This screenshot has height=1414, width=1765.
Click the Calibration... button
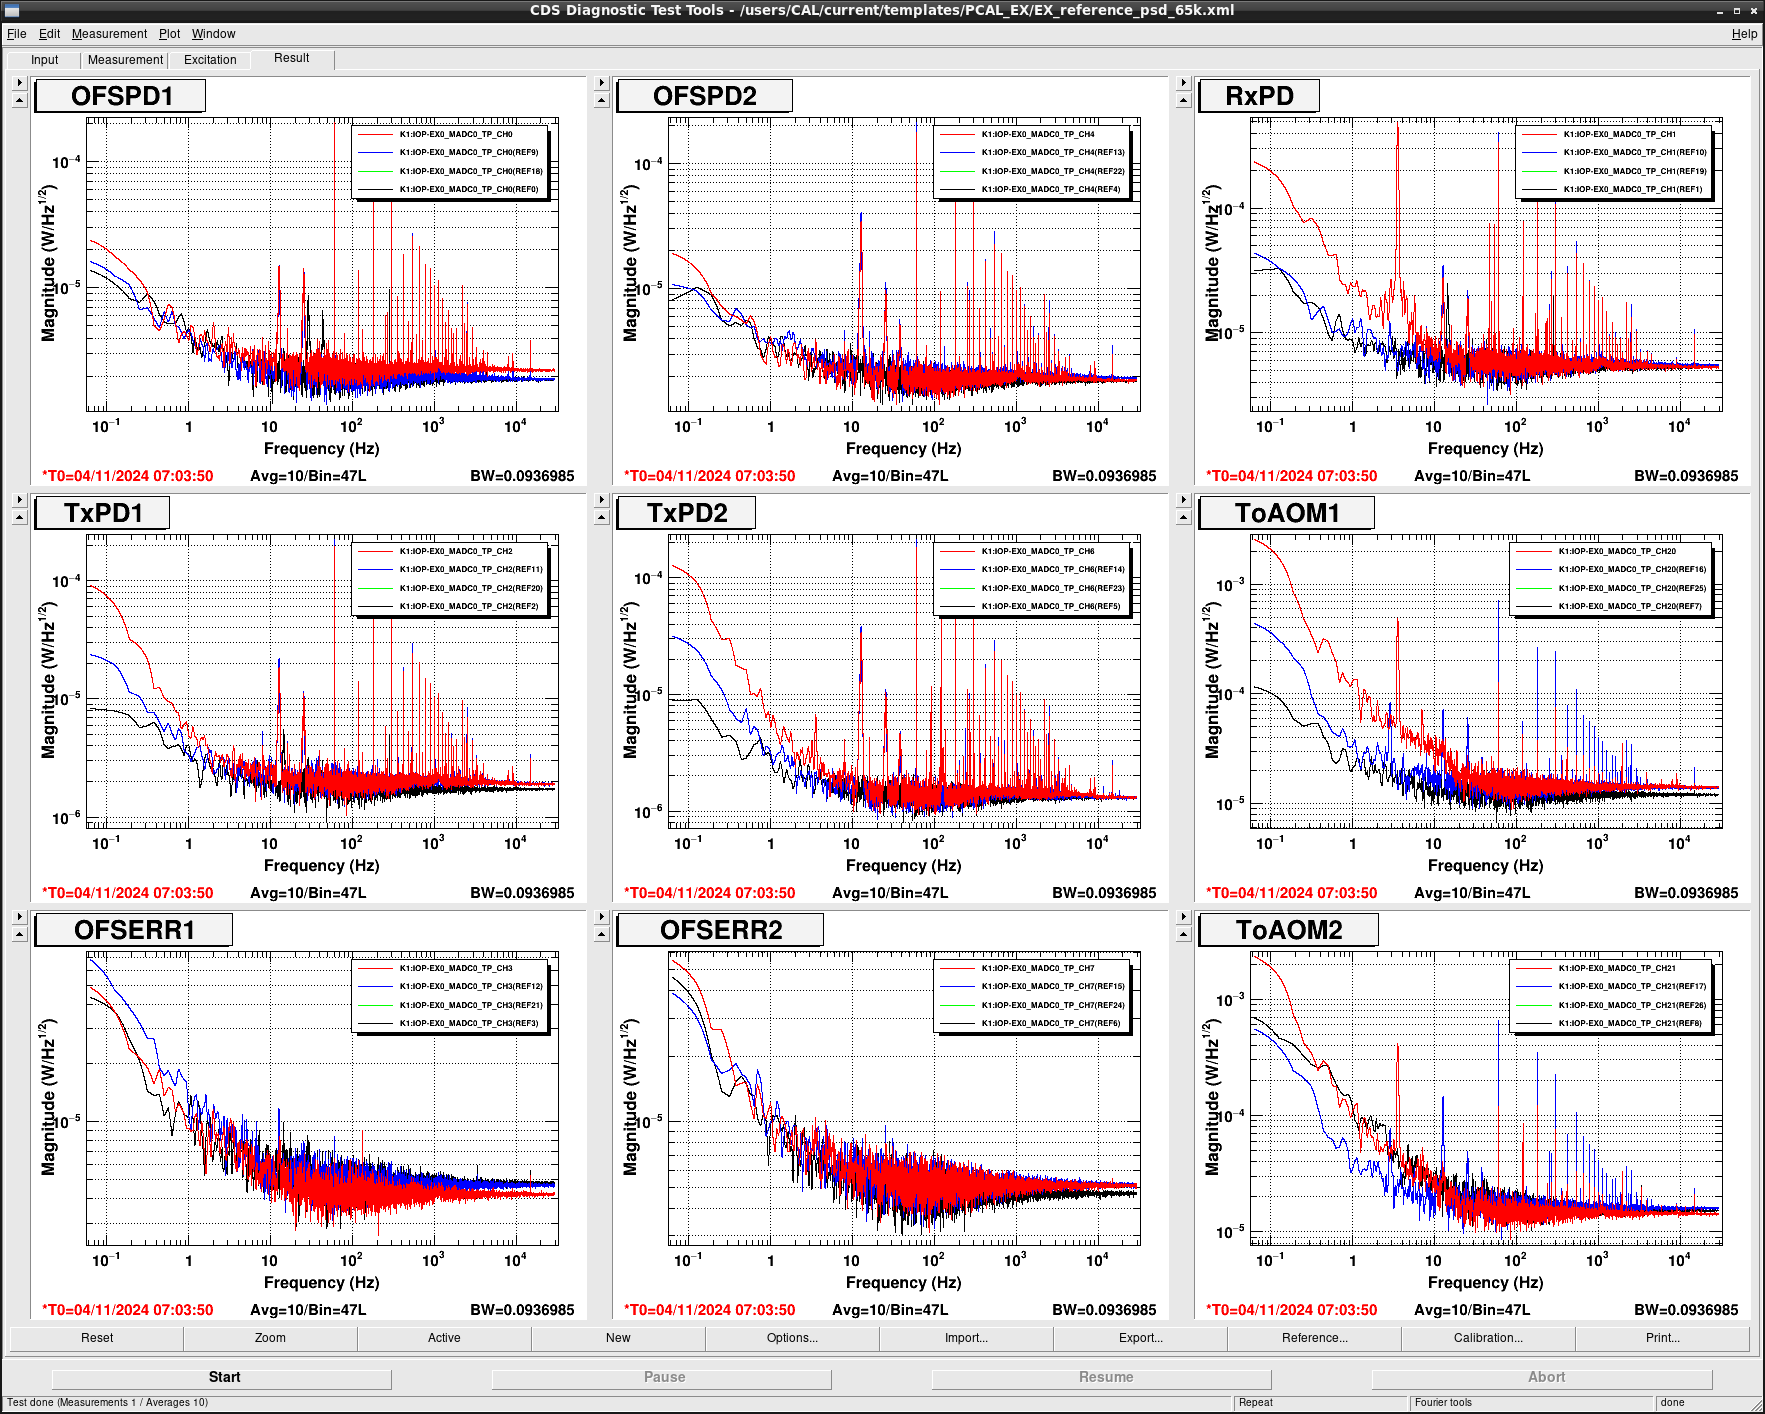pyautogui.click(x=1488, y=1338)
